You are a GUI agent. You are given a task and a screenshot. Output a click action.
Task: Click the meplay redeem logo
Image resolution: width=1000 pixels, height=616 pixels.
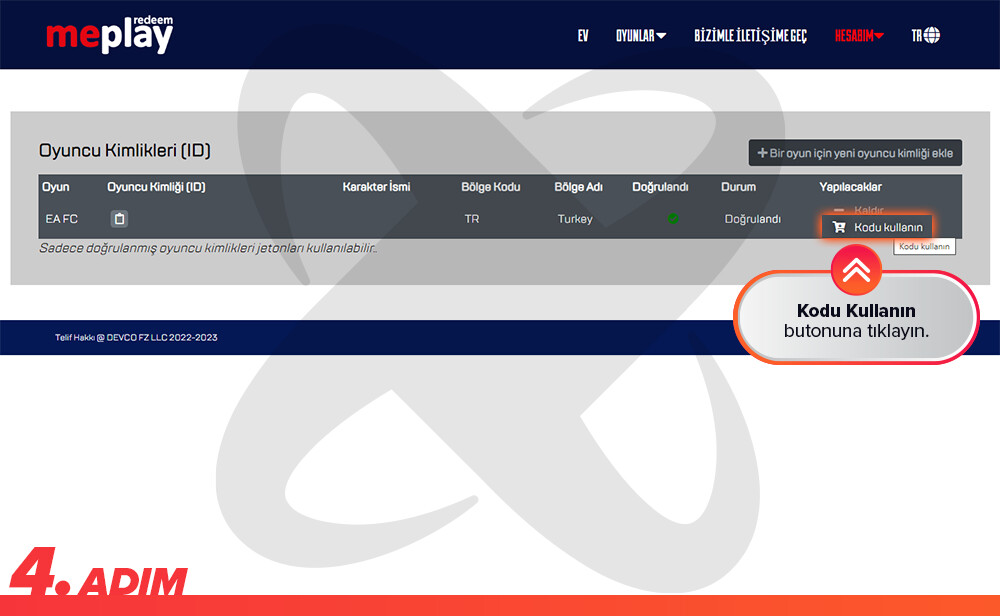tap(109, 35)
